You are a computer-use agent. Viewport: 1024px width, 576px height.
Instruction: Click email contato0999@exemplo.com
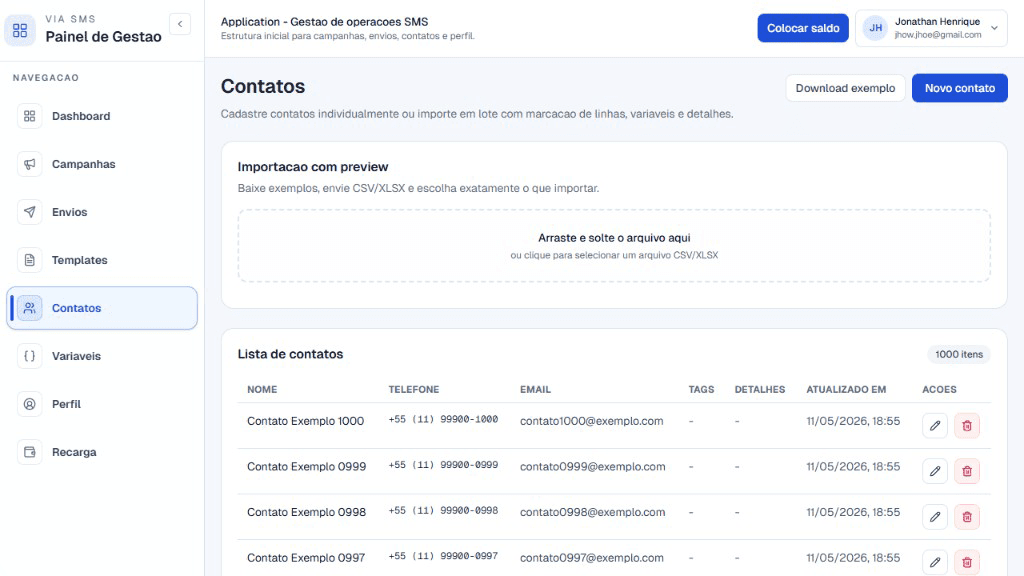tap(592, 466)
